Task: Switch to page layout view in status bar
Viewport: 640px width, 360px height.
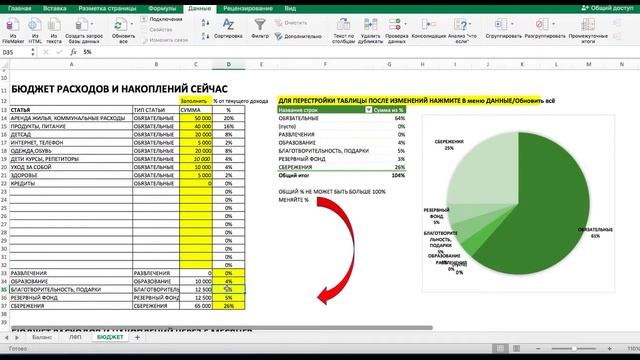Action: pos(516,348)
